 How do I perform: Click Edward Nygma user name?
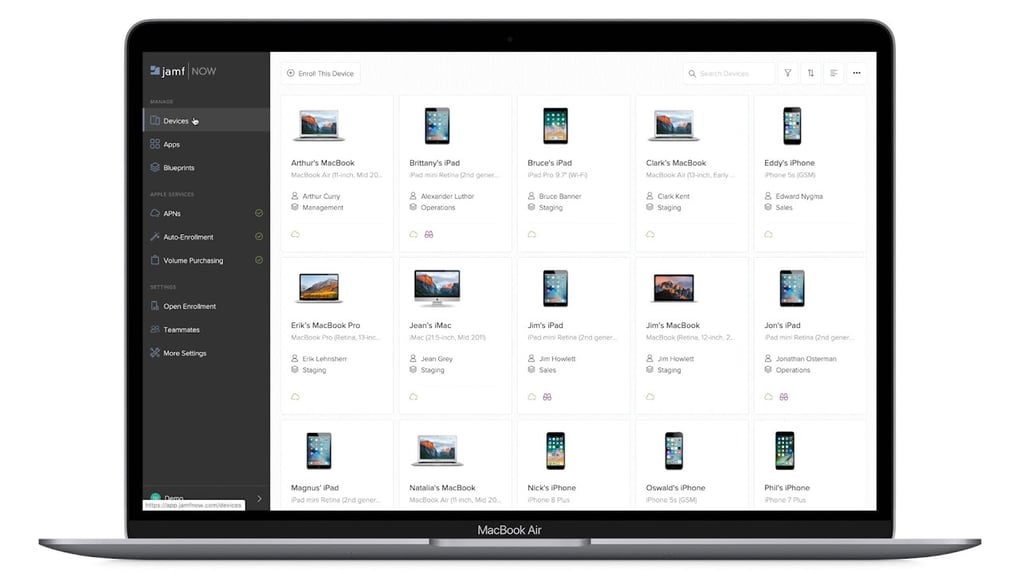point(799,196)
